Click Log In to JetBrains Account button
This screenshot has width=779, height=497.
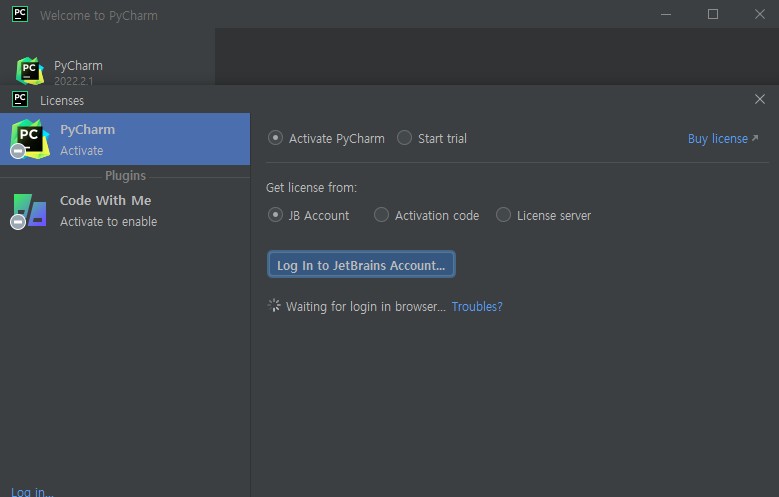coord(361,264)
